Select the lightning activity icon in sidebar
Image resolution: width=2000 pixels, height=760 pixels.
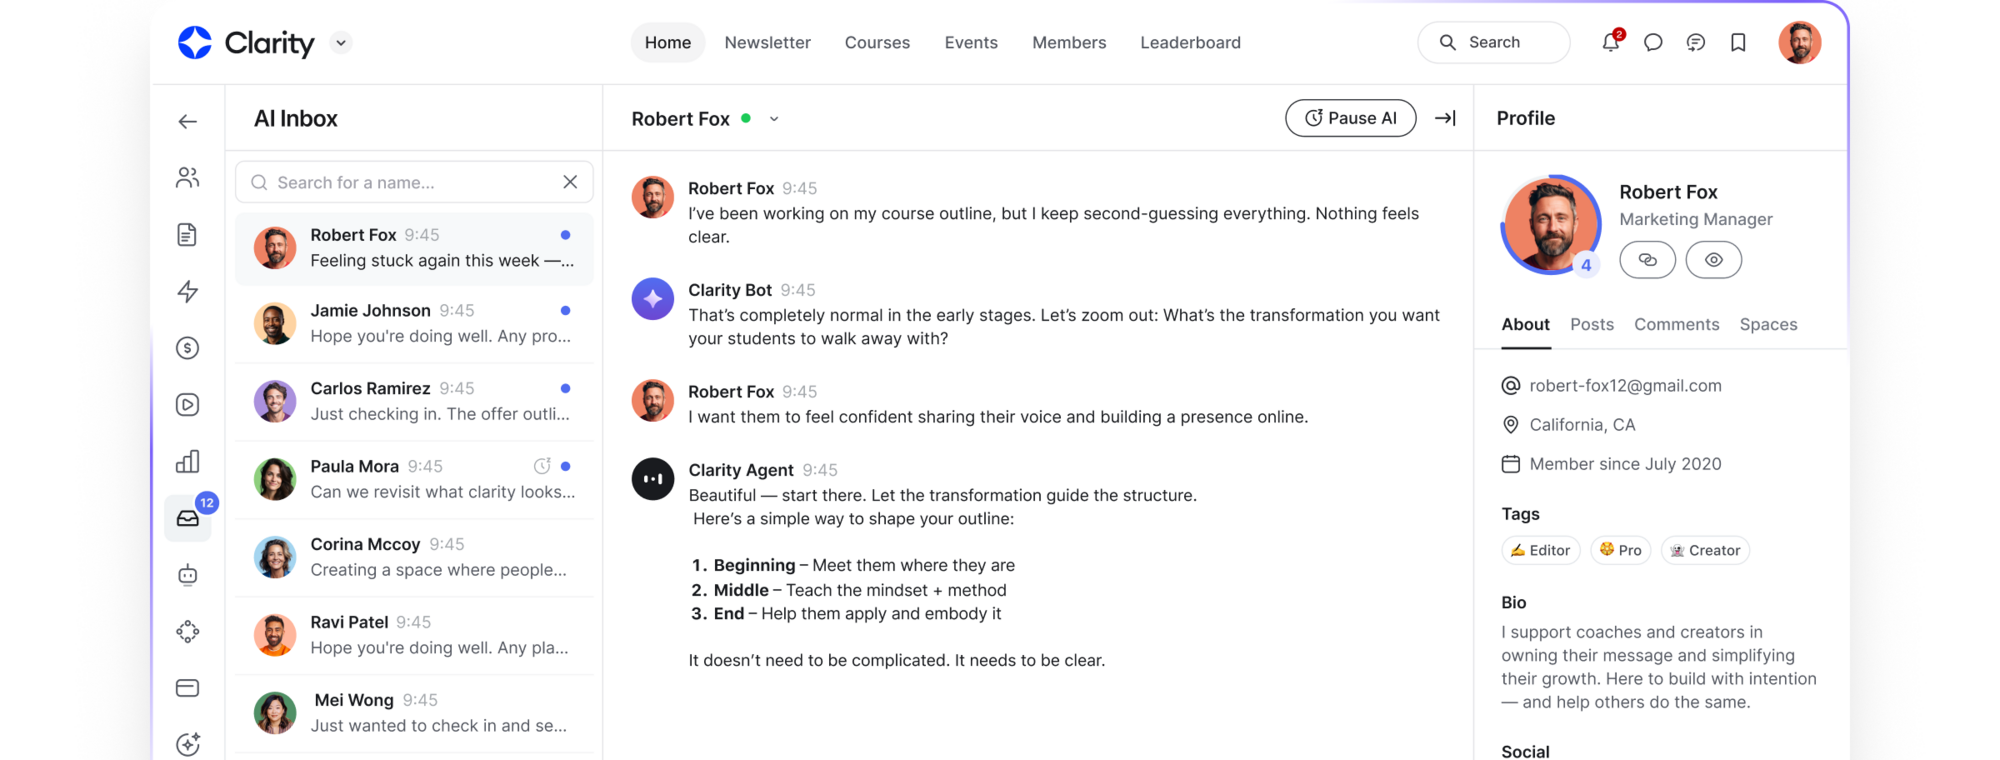click(x=187, y=291)
